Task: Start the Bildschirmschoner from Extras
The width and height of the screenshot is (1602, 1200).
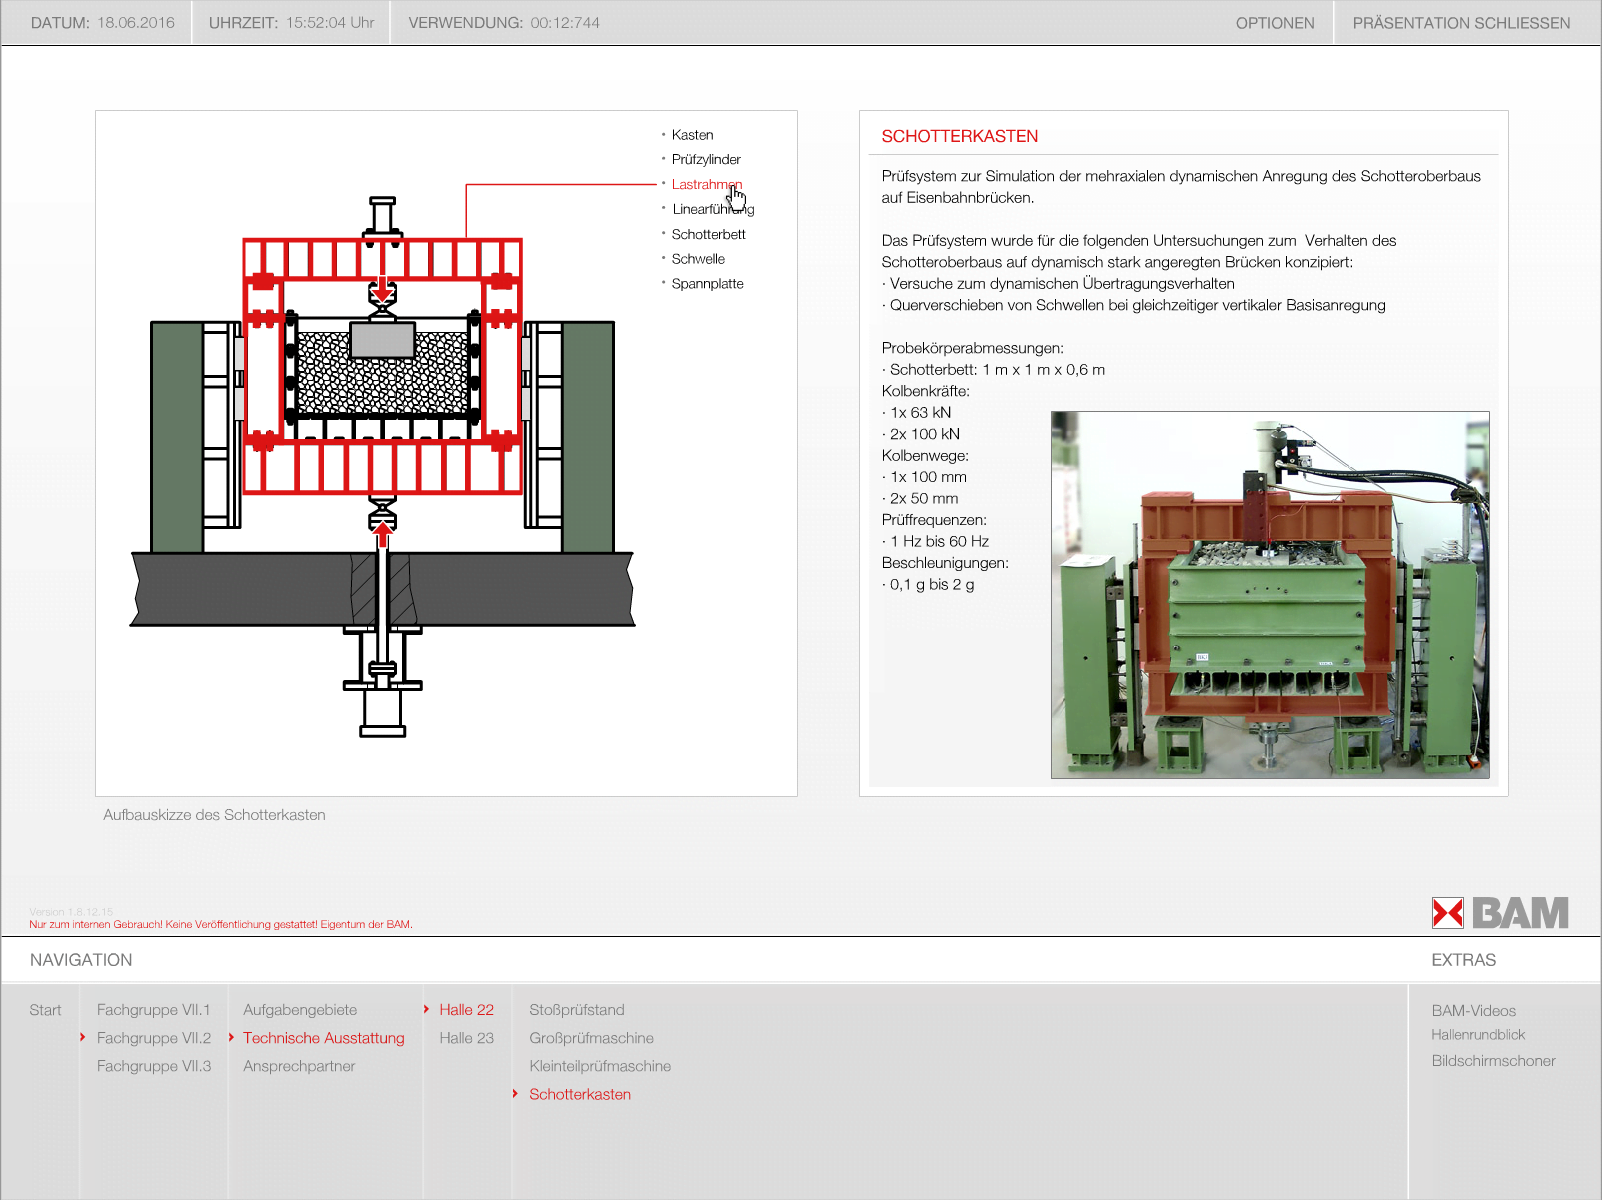Action: (1493, 1061)
